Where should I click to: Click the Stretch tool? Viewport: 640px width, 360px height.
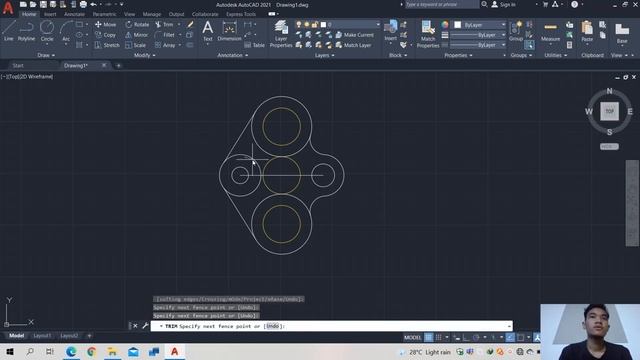(107, 45)
